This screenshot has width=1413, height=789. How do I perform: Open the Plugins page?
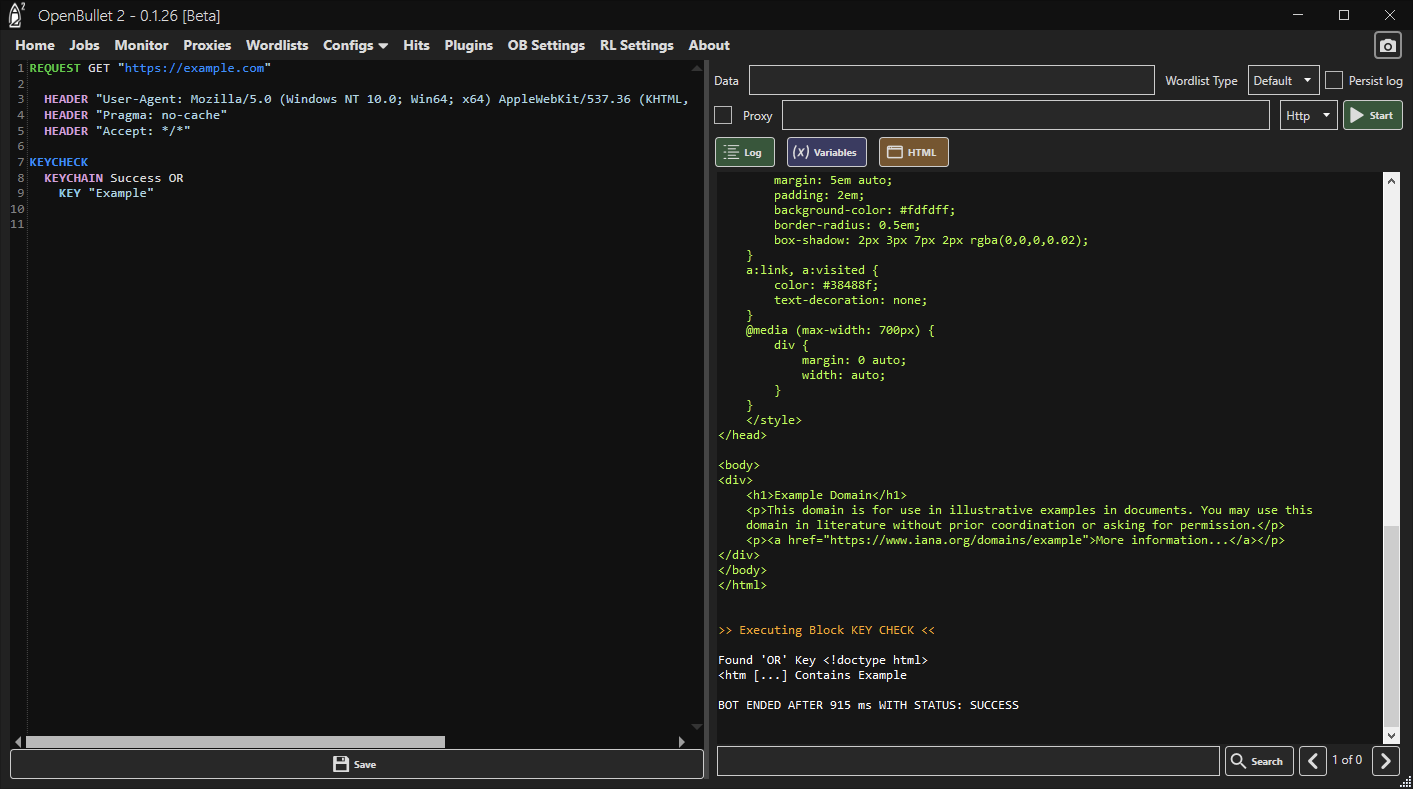click(x=468, y=45)
